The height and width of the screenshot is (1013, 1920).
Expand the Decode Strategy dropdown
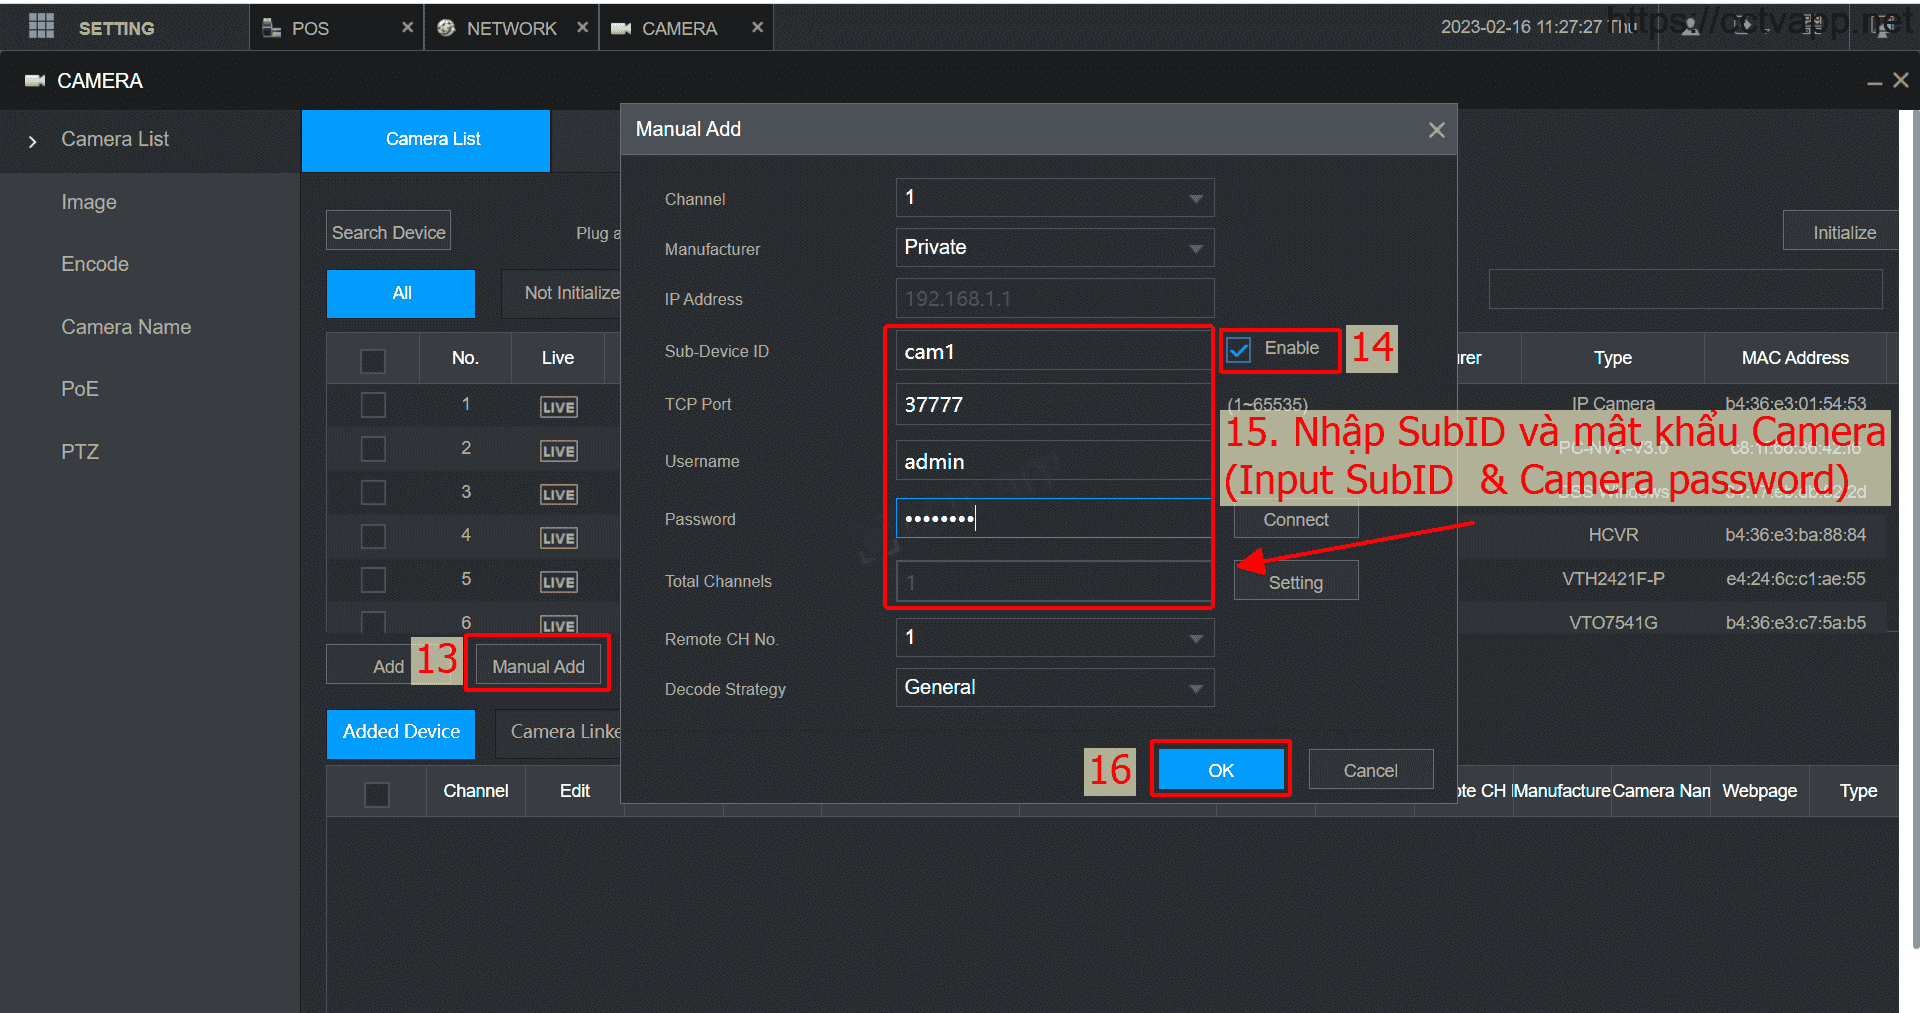pos(1054,688)
